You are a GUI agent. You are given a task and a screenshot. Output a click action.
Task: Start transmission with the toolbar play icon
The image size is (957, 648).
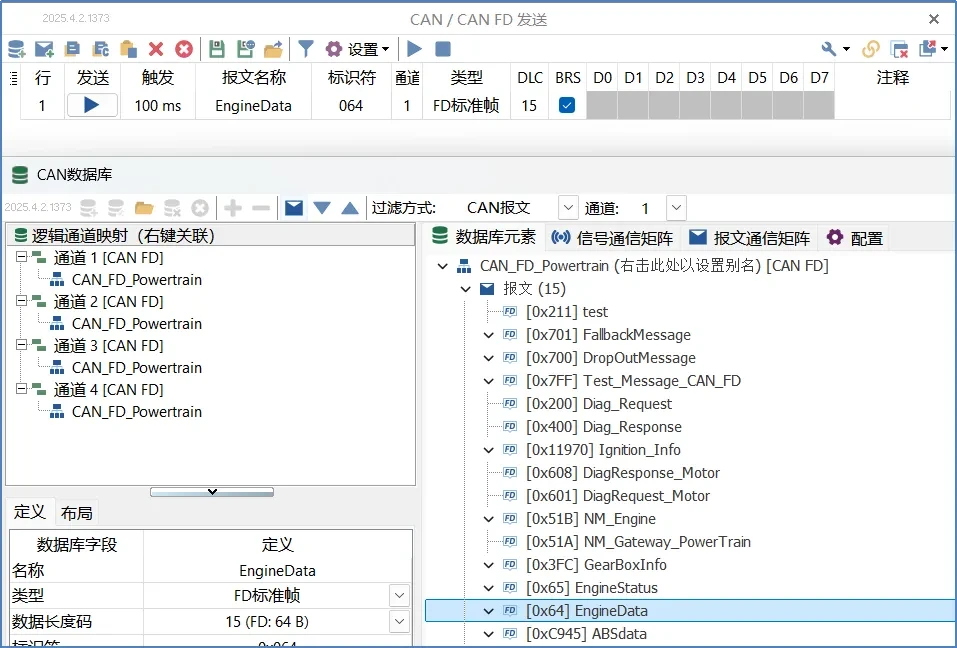[x=414, y=49]
